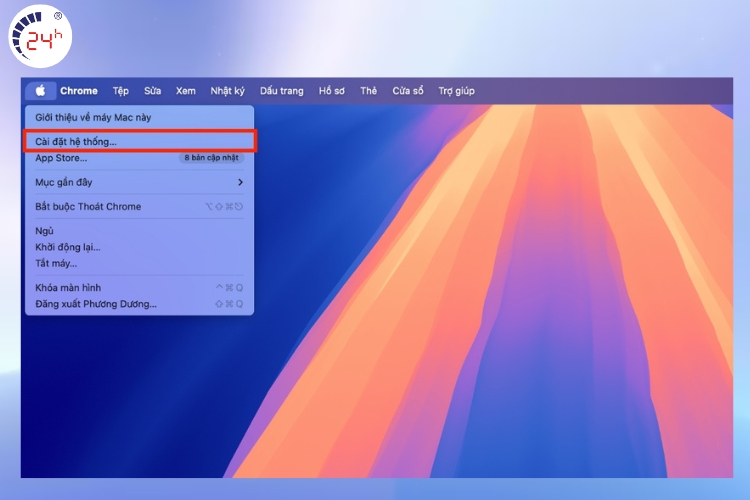
Task: Choose Ngủ to sleep the Mac
Action: tap(45, 231)
